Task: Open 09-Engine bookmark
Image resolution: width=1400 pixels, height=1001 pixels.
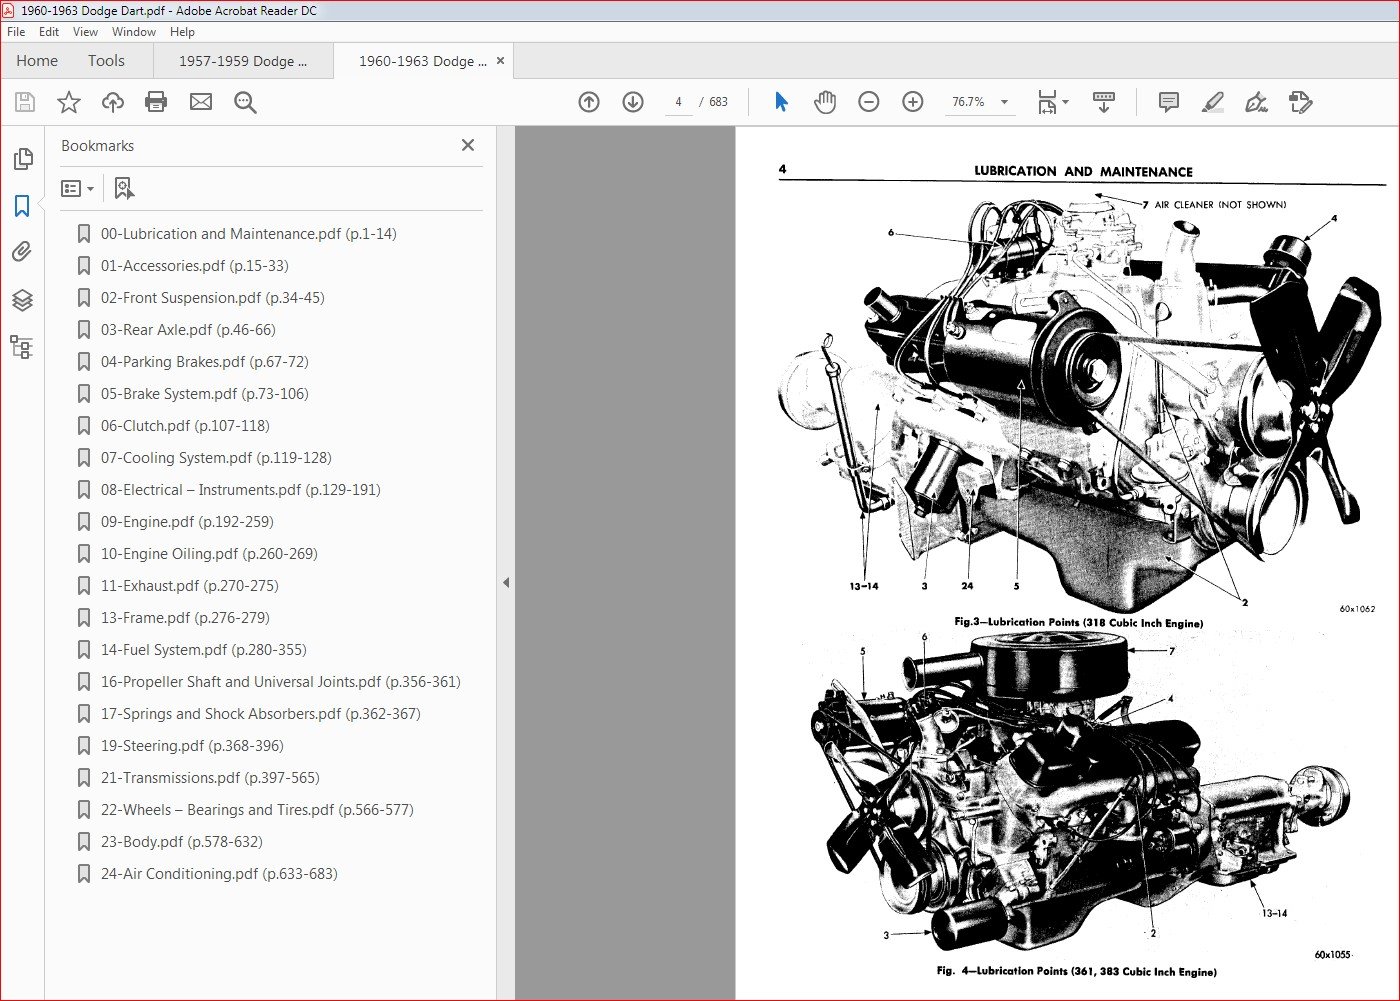Action: pos(187,522)
